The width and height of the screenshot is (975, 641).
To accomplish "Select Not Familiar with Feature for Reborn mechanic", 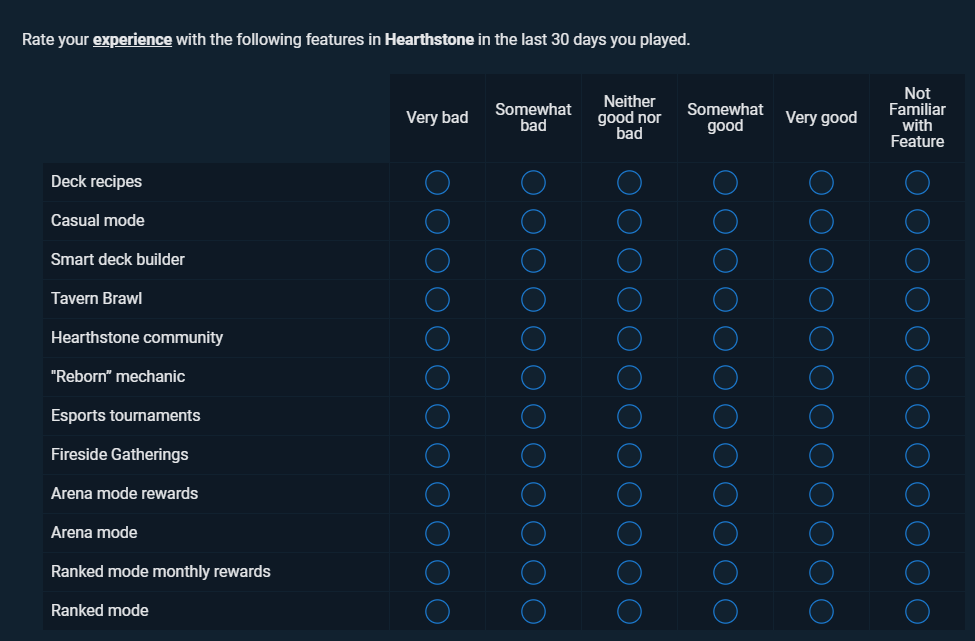I will point(917,377).
